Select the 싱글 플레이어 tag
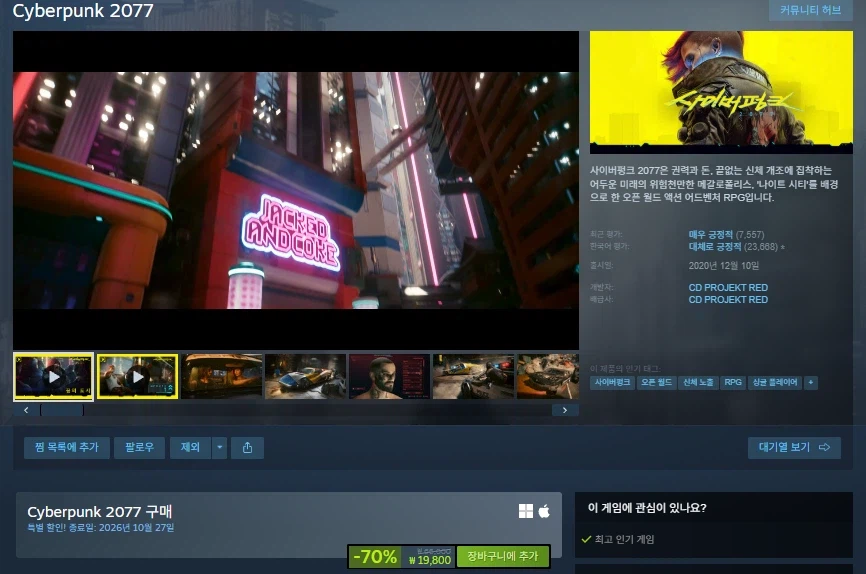Viewport: 866px width, 574px height. coord(775,382)
